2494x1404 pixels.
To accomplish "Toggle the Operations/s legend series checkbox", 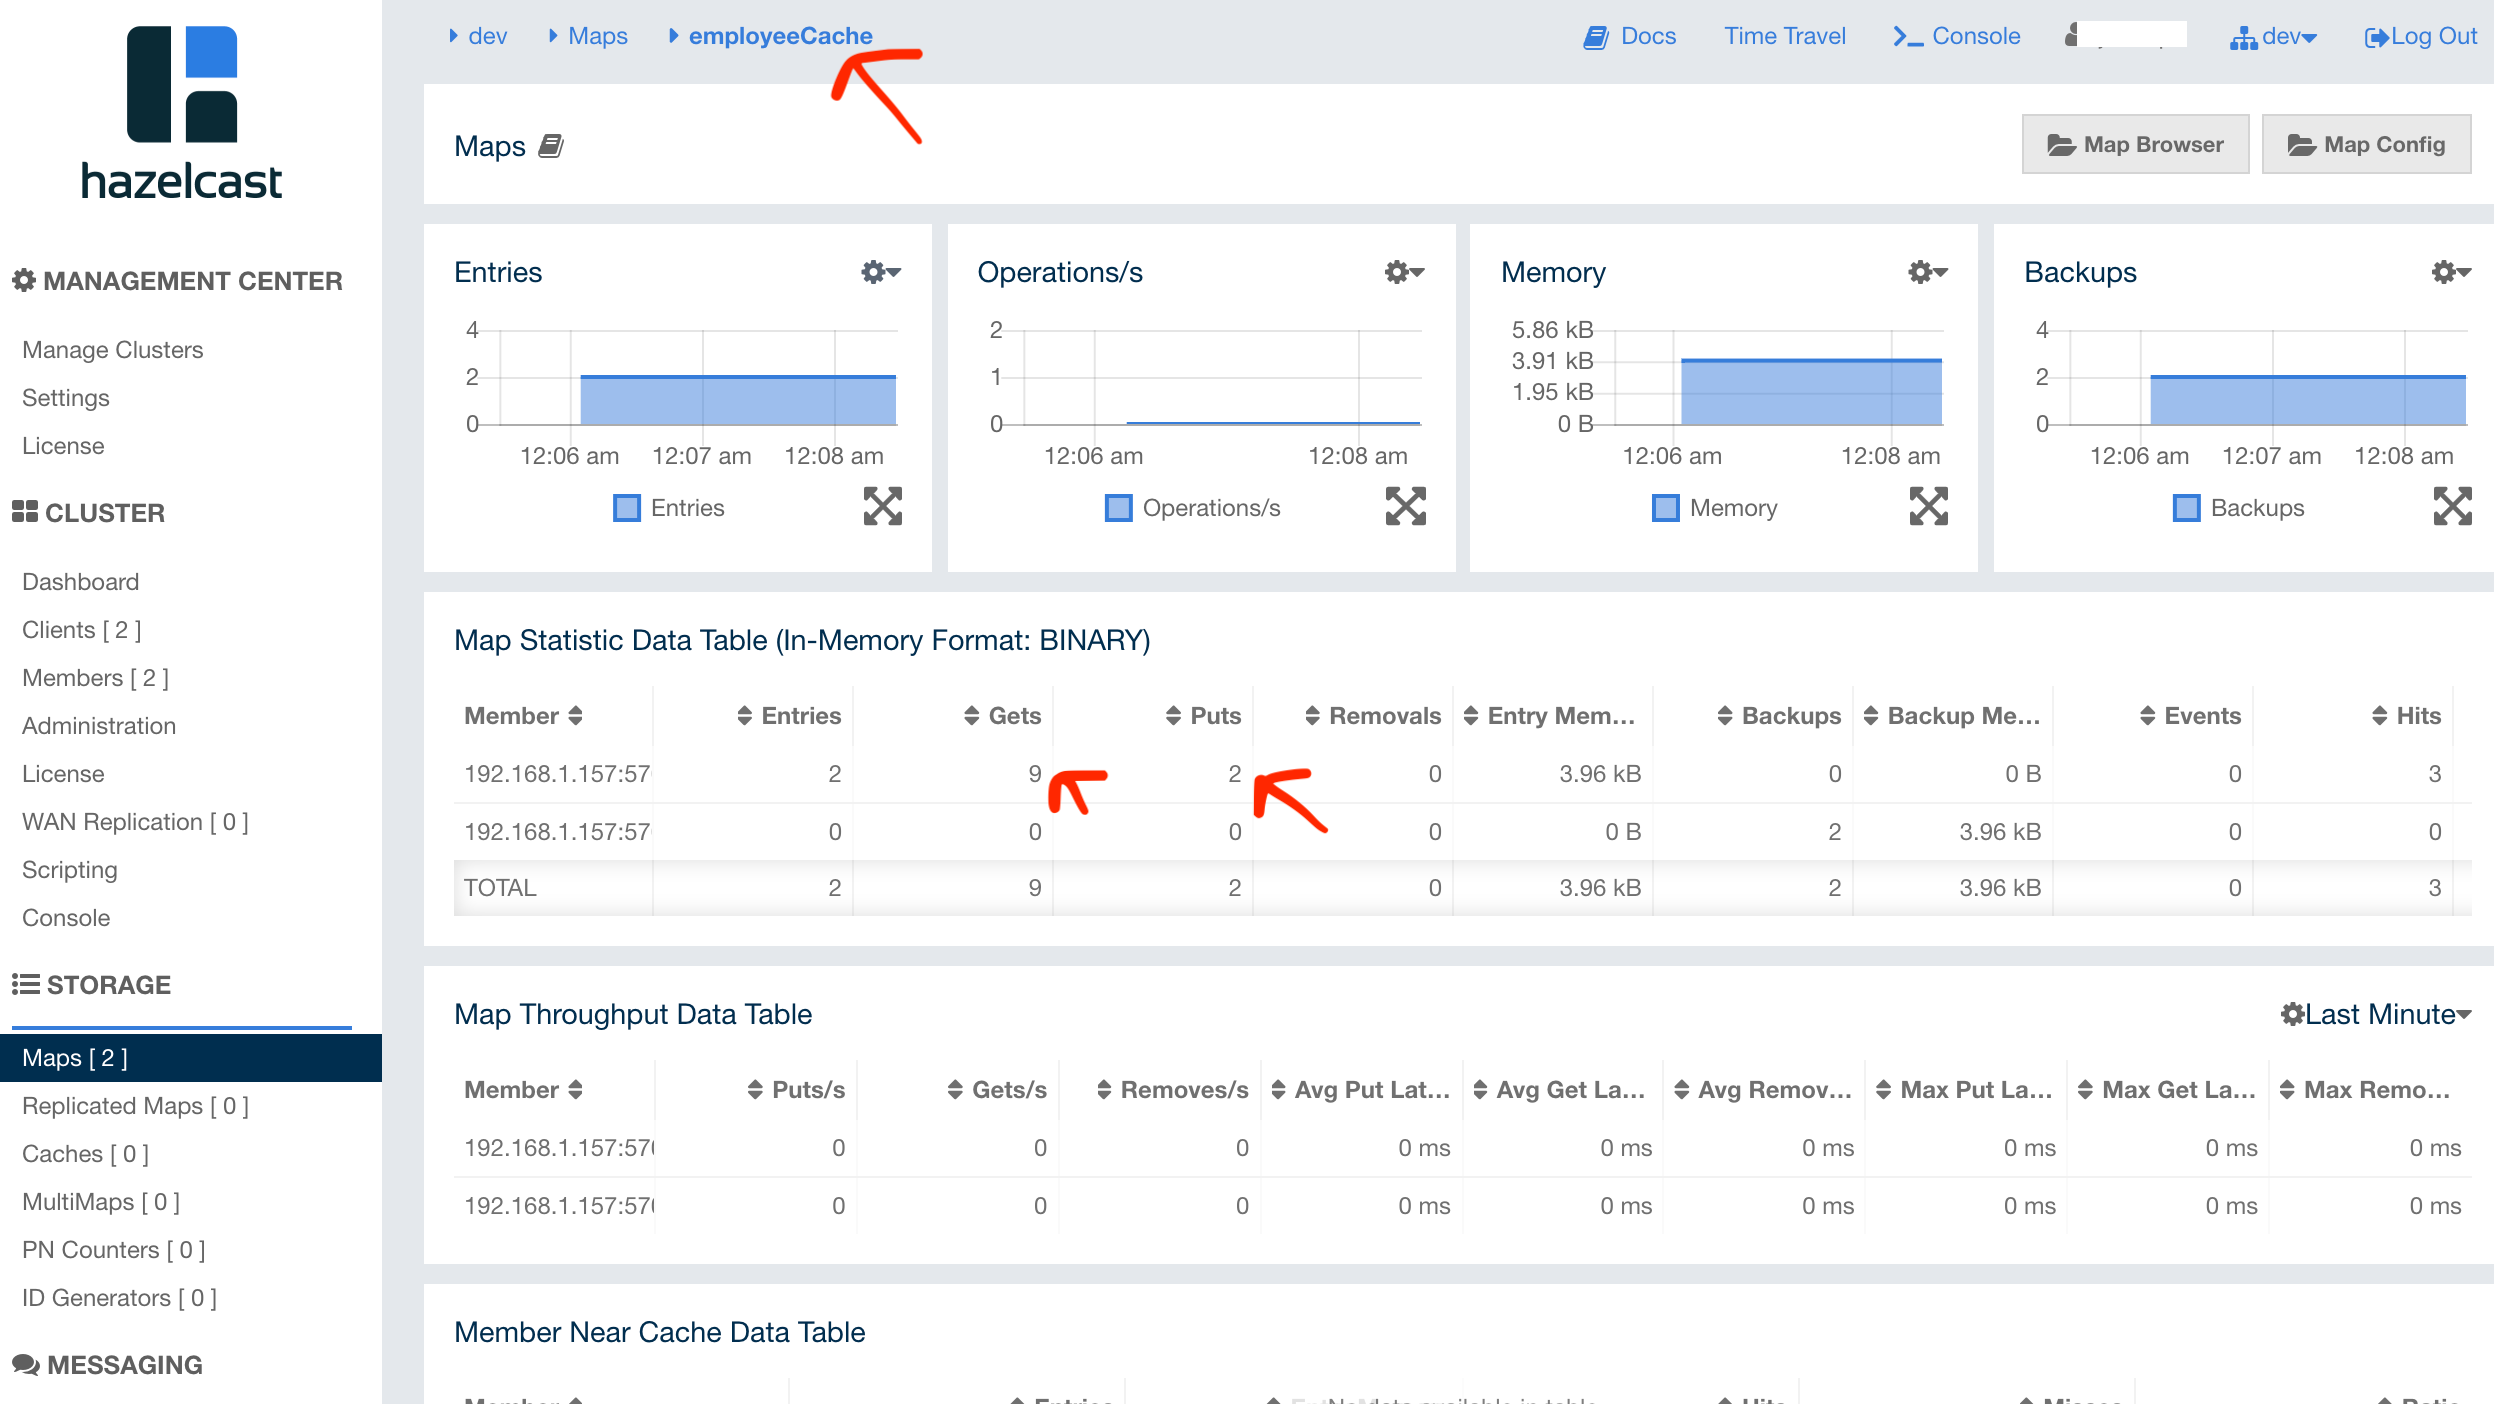I will (x=1119, y=508).
